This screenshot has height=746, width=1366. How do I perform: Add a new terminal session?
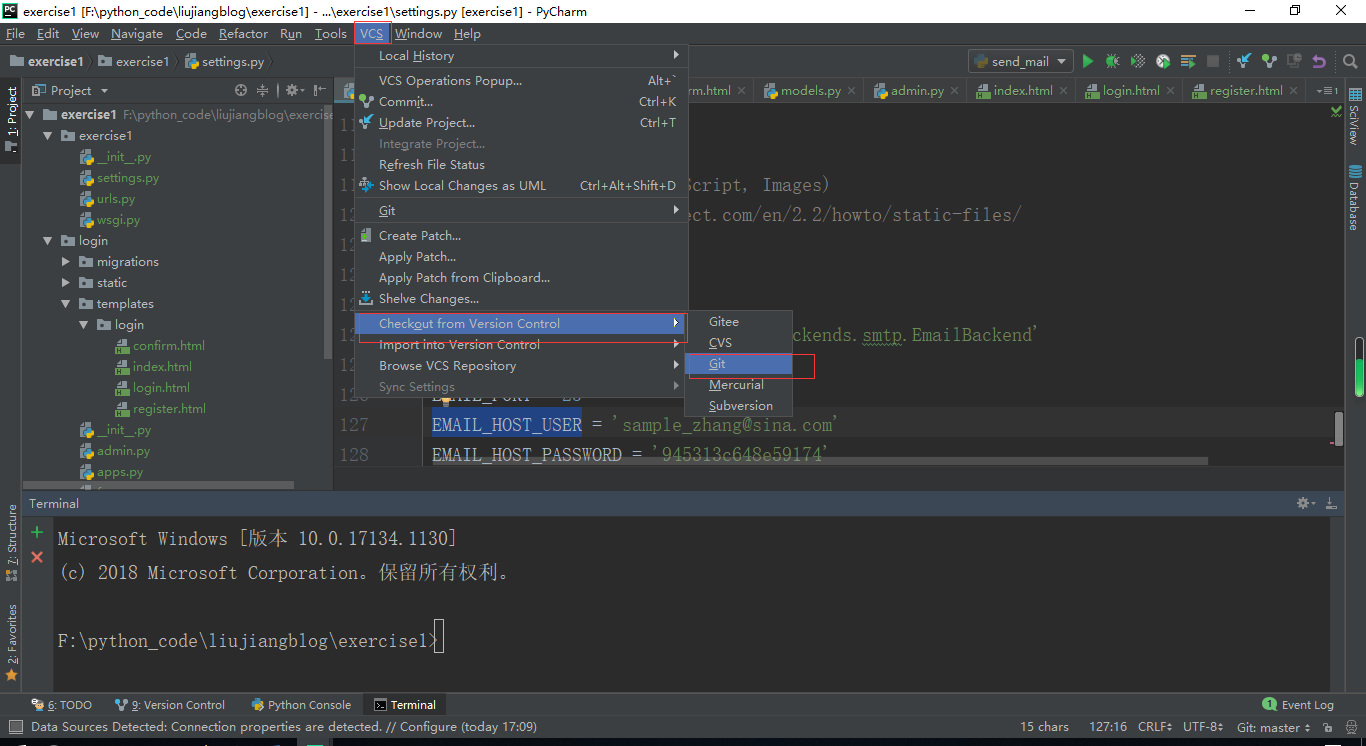pos(37,532)
